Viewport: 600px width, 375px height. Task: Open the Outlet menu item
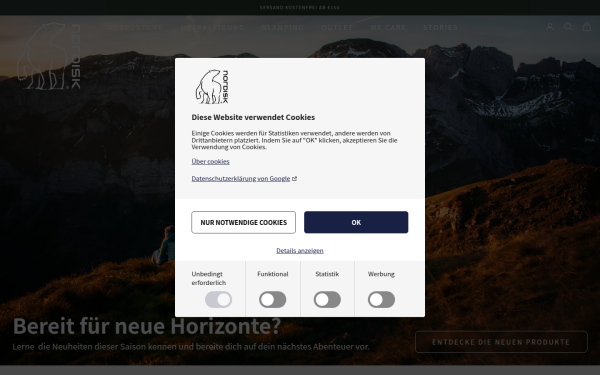pyautogui.click(x=337, y=28)
